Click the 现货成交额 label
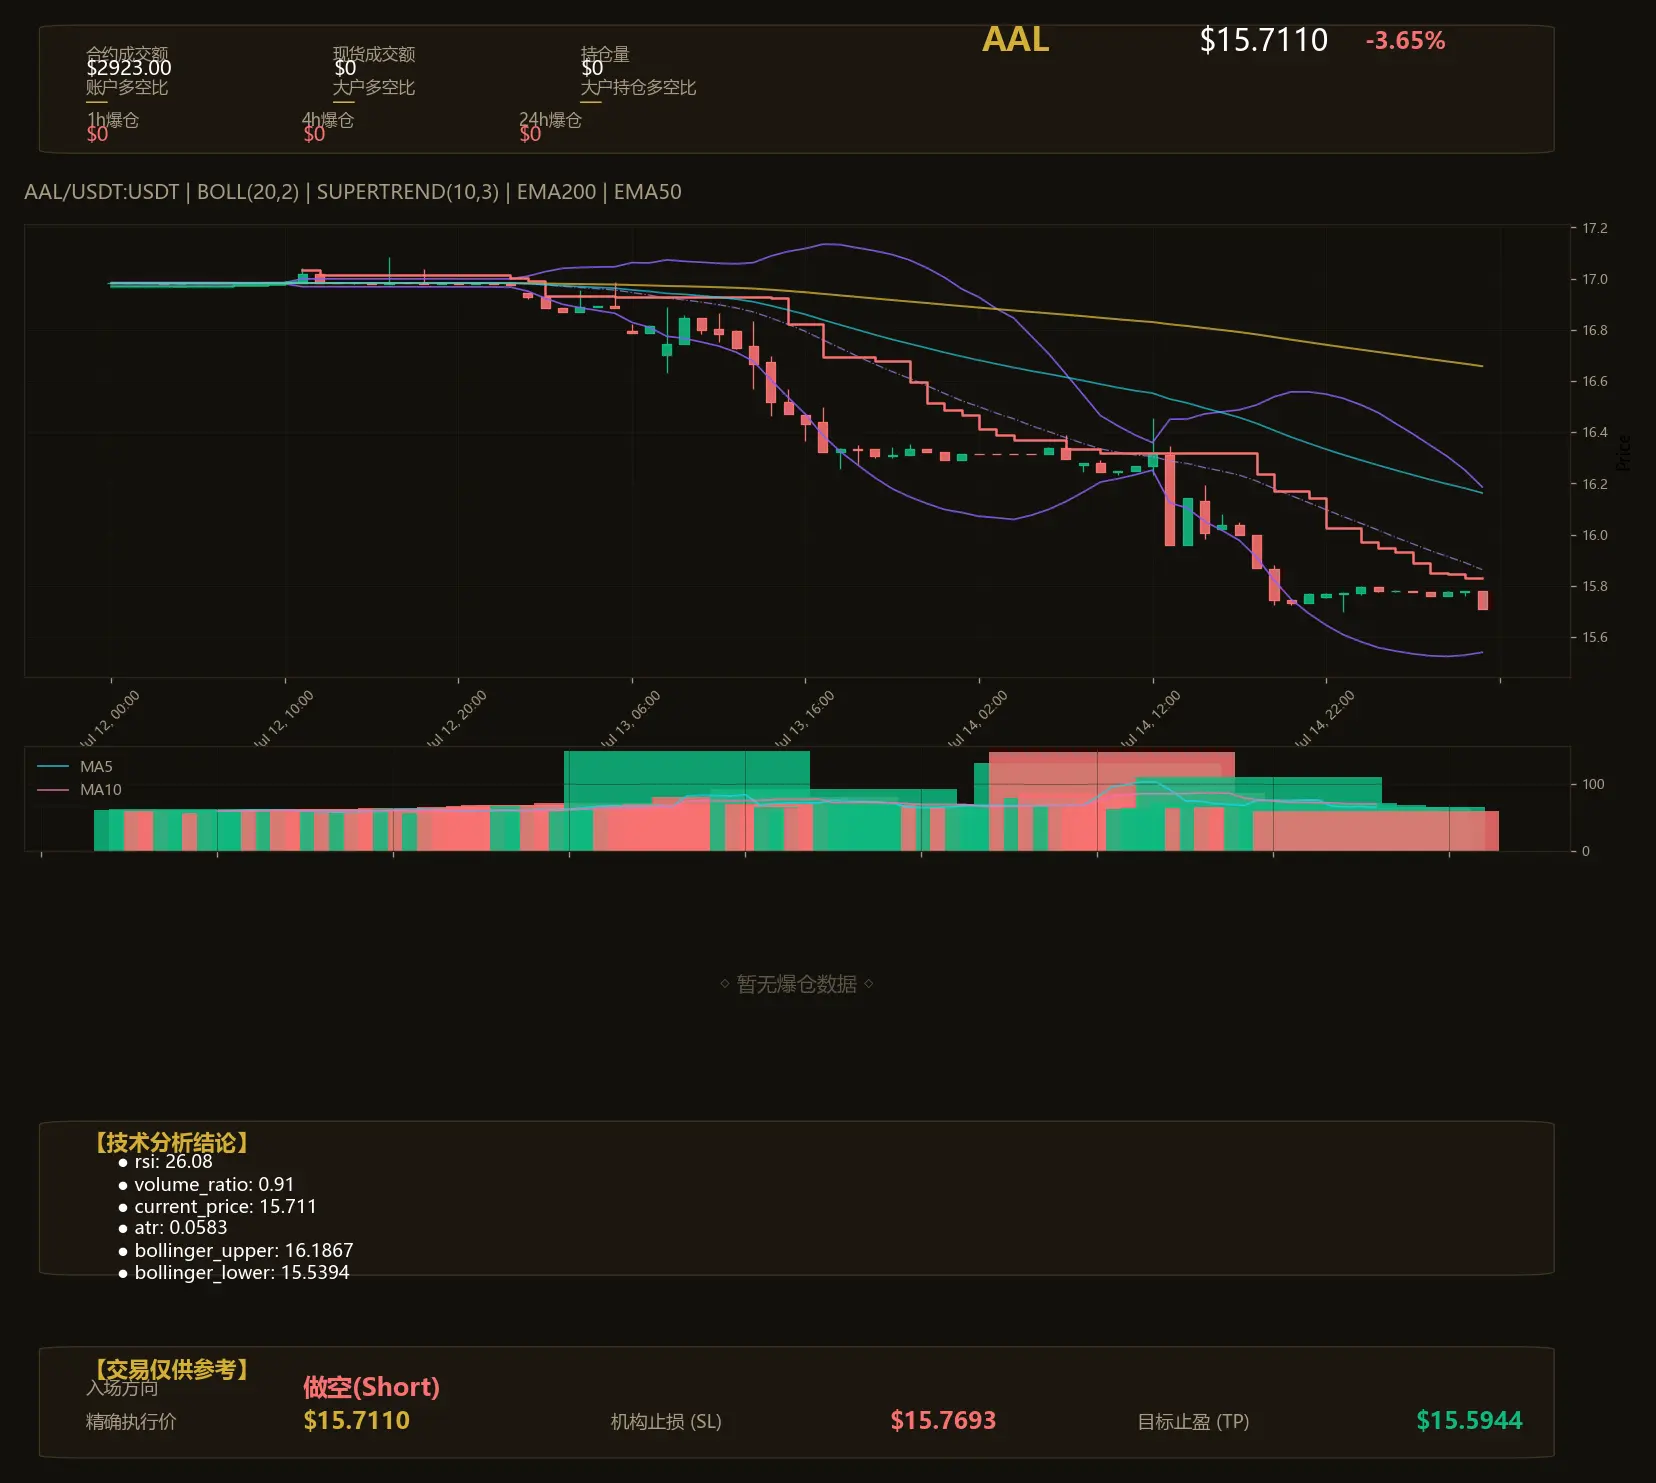 point(374,54)
